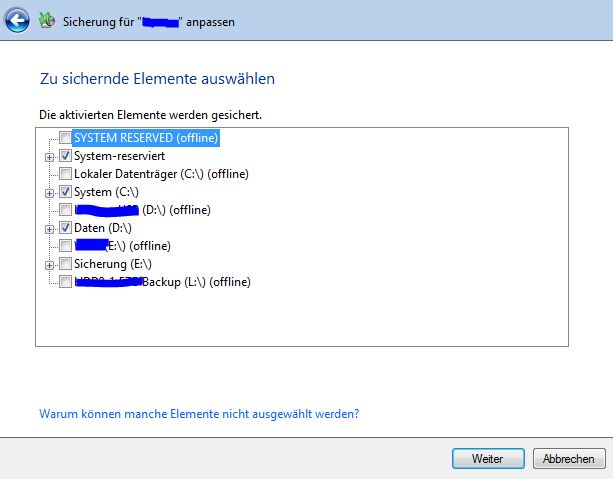The height and width of the screenshot is (479, 613).
Task: Expand the Daten (D:\) tree node
Action: pos(49,229)
